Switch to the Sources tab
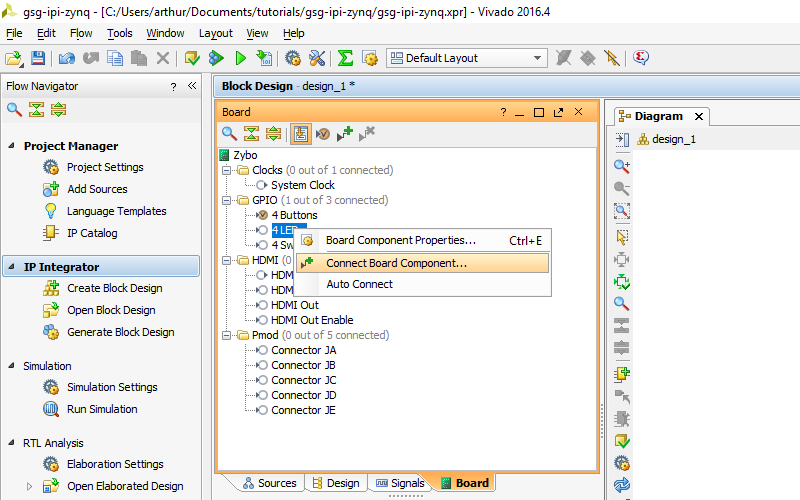The image size is (800, 500). 270,483
